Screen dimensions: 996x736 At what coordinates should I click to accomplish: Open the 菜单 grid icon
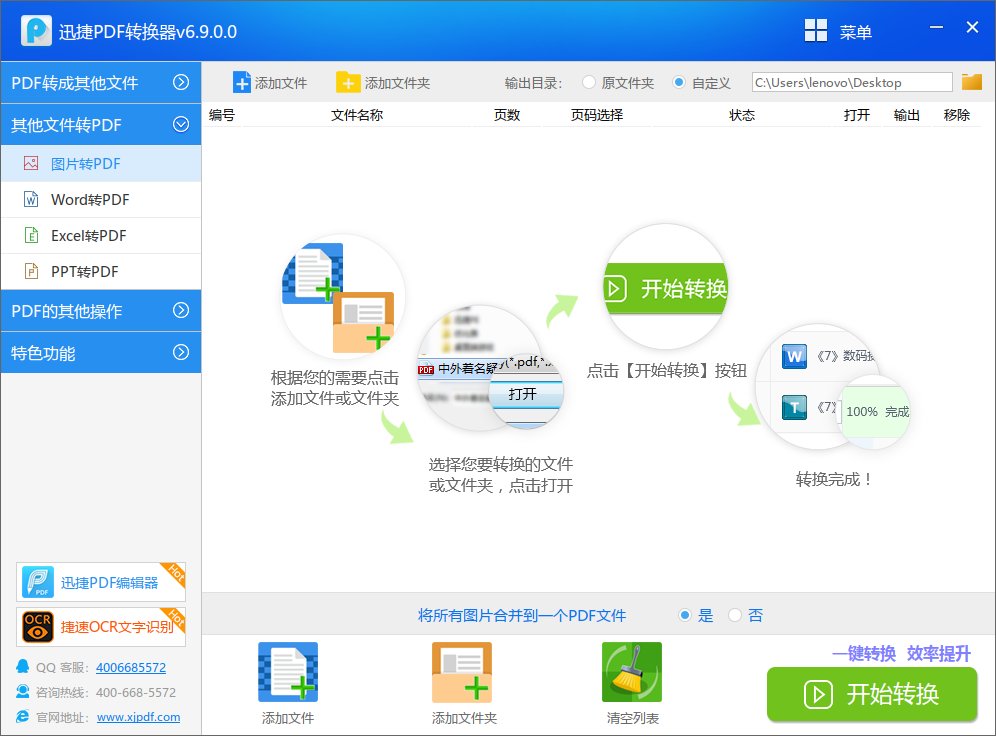click(816, 30)
